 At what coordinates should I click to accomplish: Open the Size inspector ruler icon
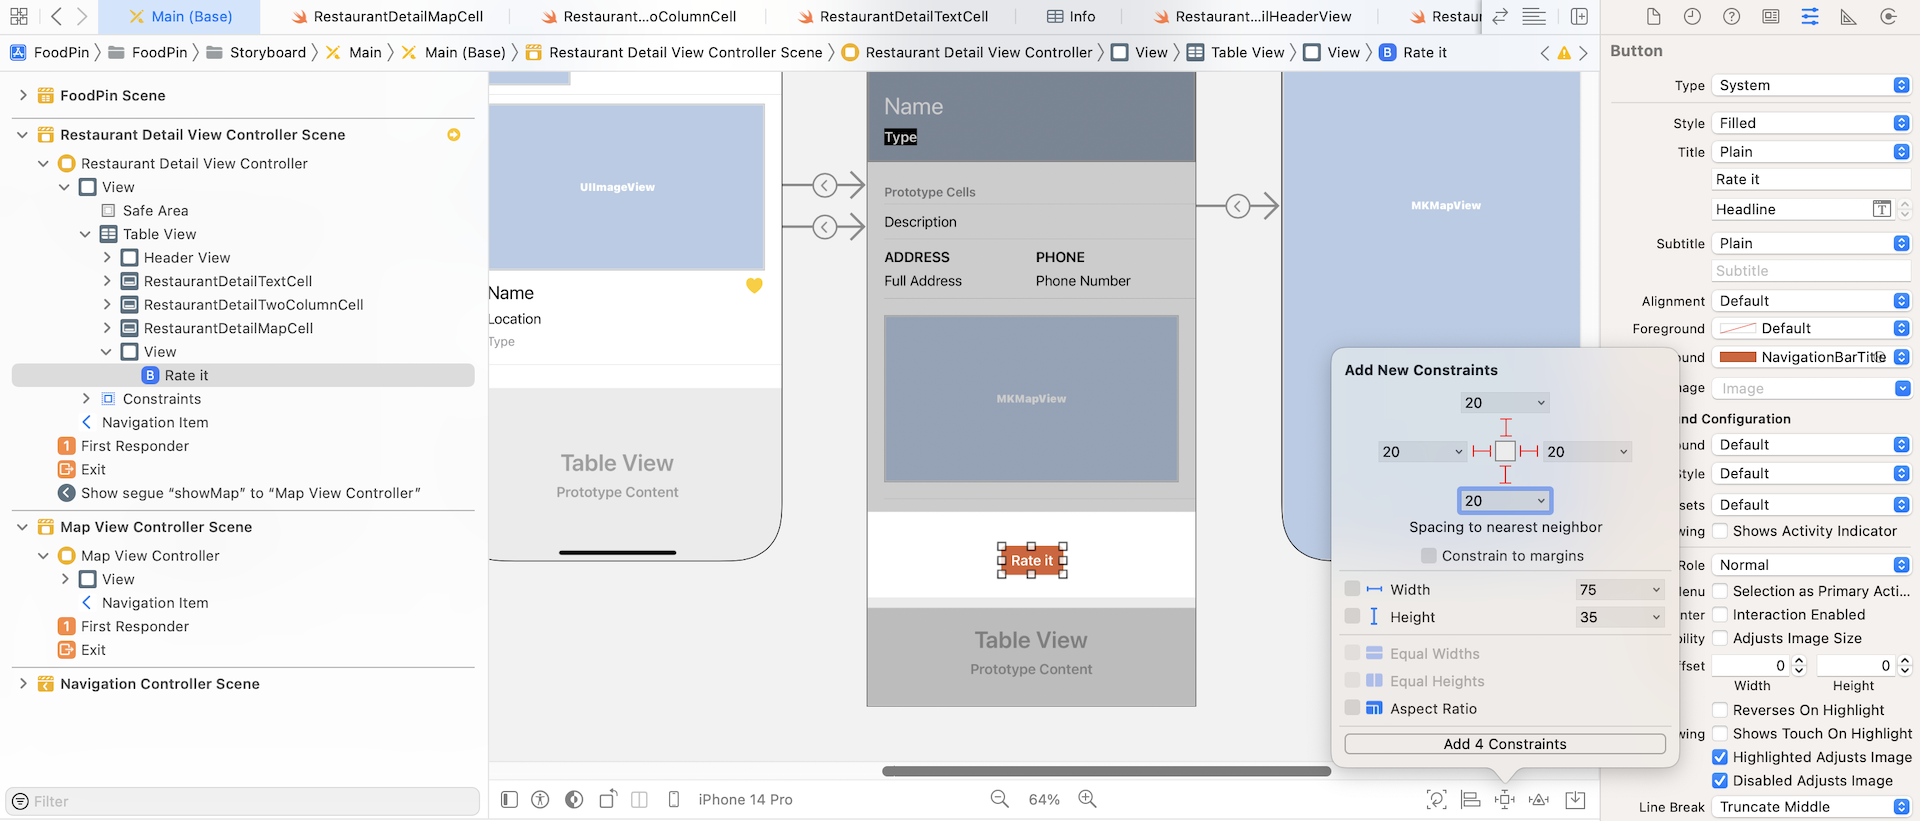coord(1849,17)
